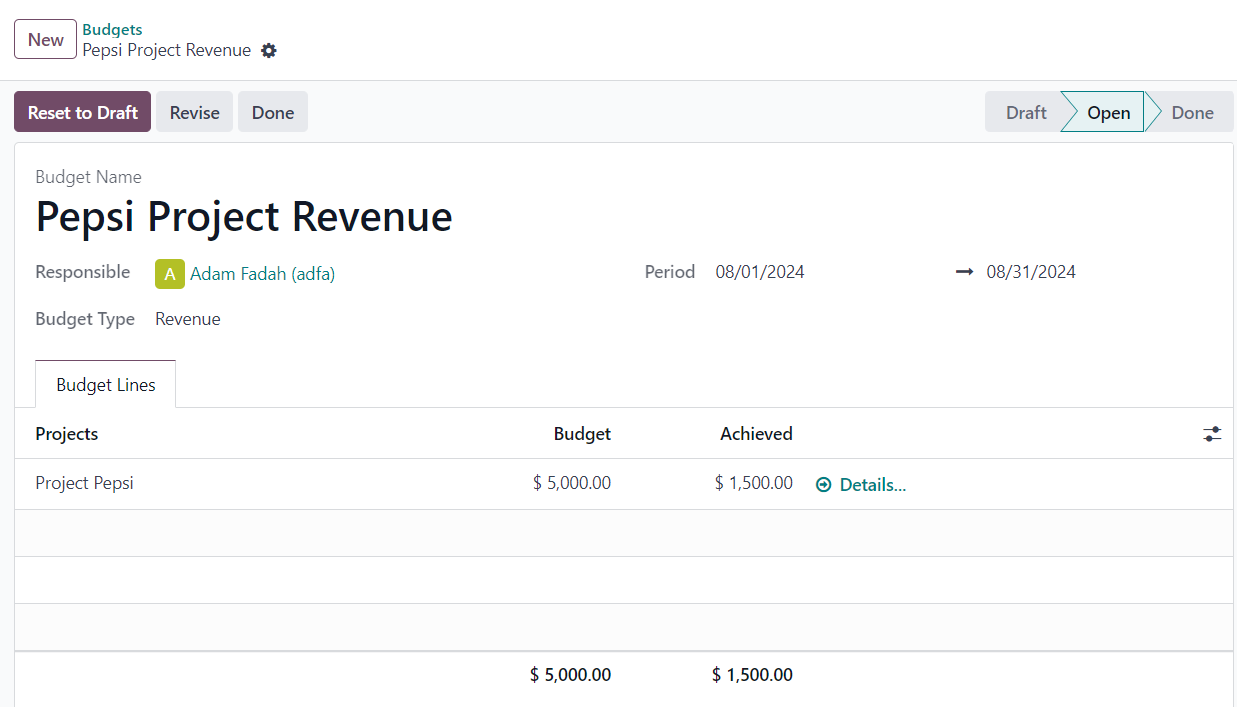Sort by the Achieved column header
This screenshot has height=707, width=1237.
(x=756, y=434)
